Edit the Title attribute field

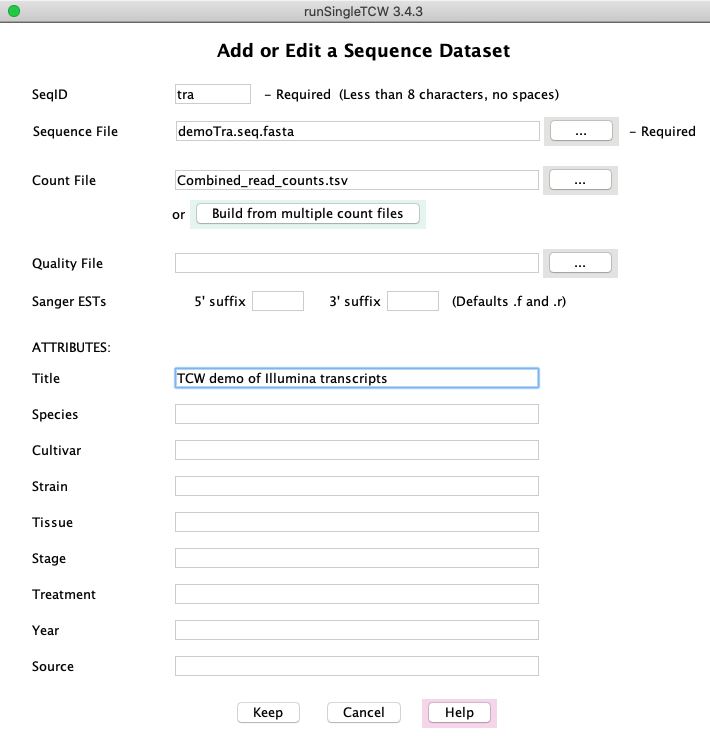[x=357, y=378]
